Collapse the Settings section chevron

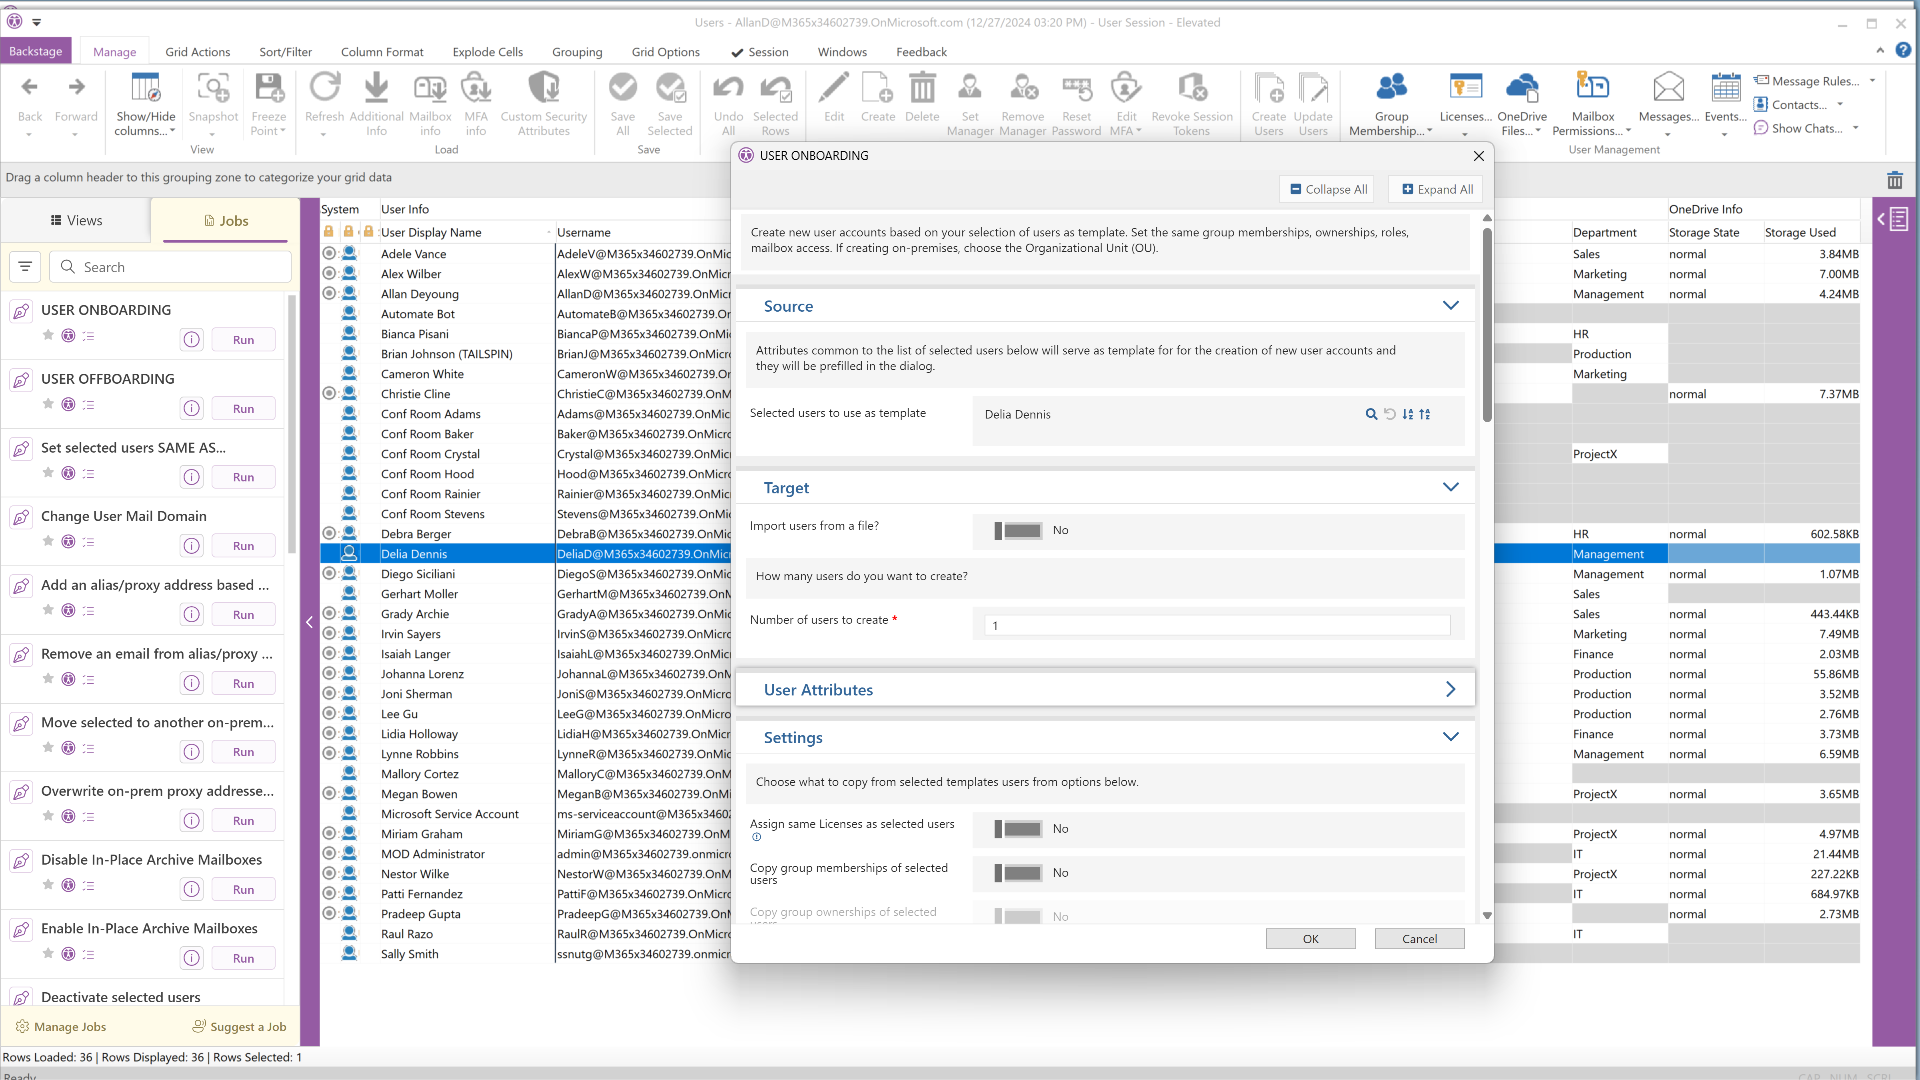point(1450,737)
